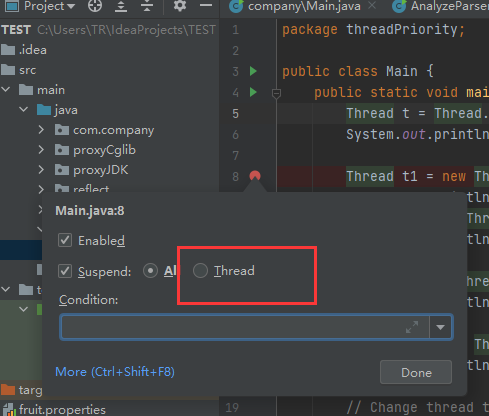
Task: Expand the condition editor with the arrows icon
Action: (x=412, y=327)
